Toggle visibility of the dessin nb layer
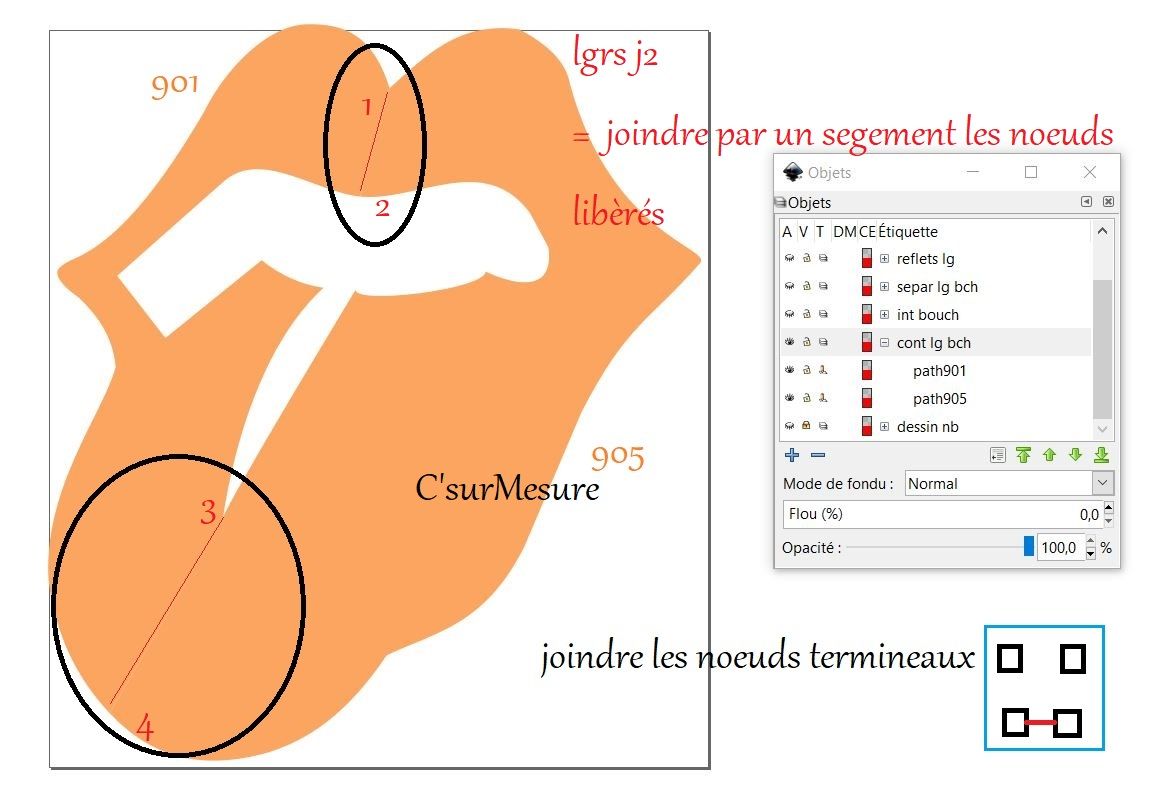1156x799 pixels. click(x=790, y=426)
